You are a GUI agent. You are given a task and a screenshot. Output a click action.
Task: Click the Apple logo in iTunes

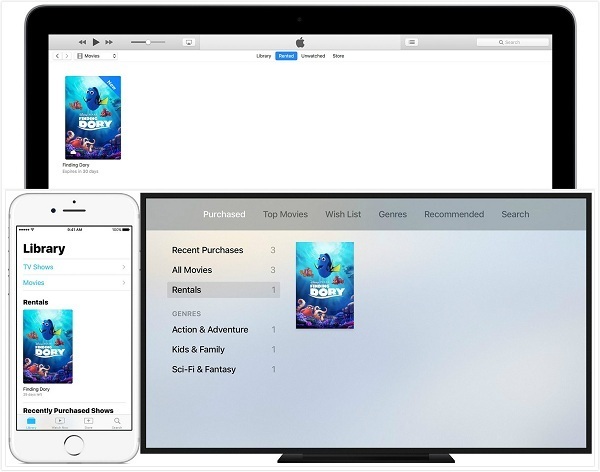[x=300, y=42]
